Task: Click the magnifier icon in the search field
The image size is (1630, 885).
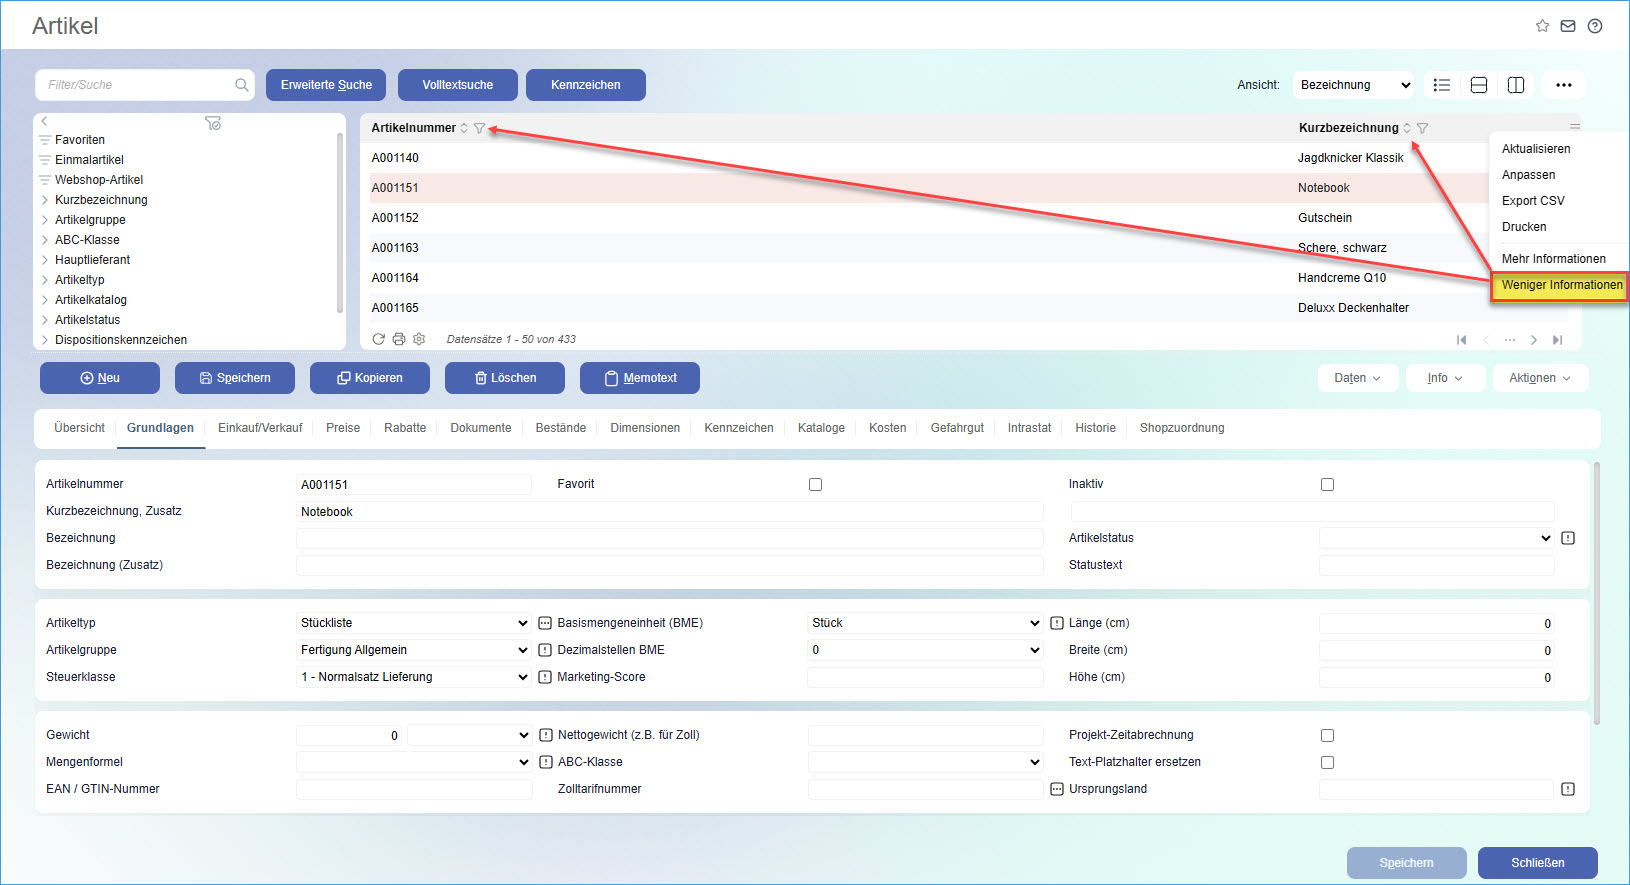Action: 241,85
